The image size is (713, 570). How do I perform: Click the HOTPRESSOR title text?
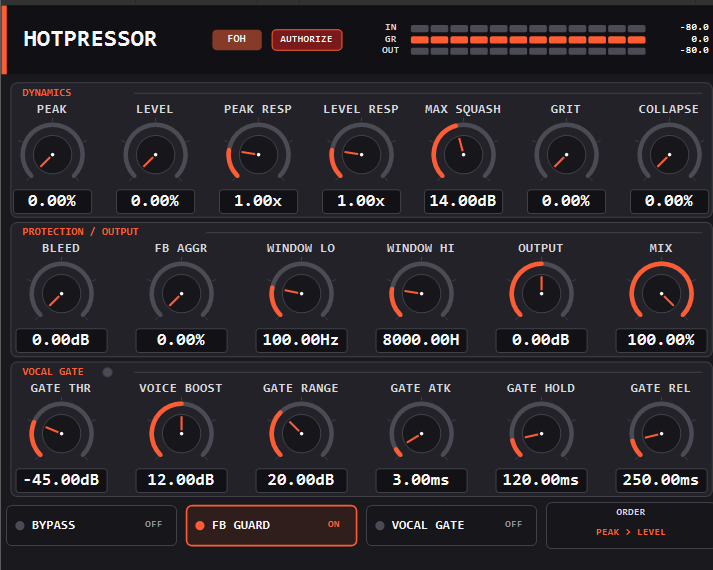pyautogui.click(x=90, y=39)
